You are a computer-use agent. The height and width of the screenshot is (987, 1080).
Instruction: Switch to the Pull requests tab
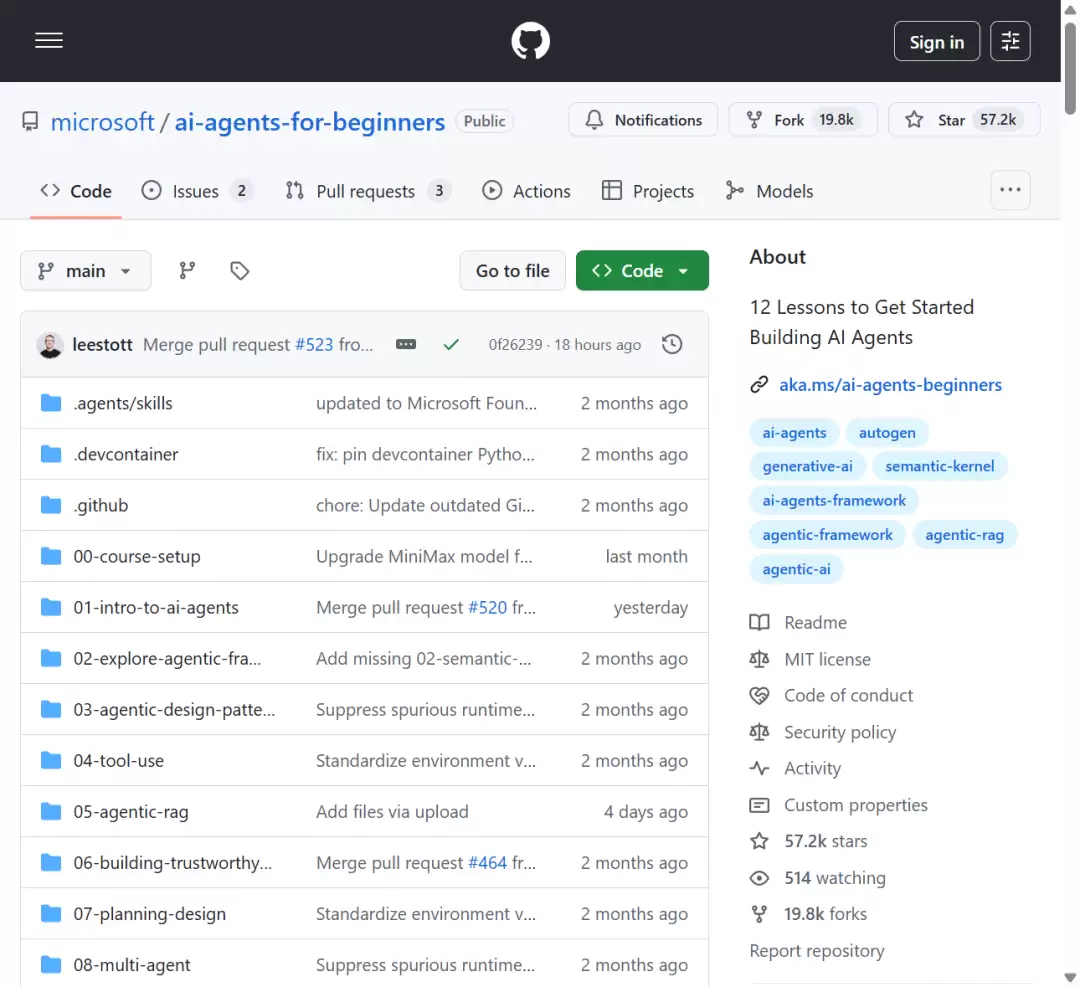click(367, 191)
